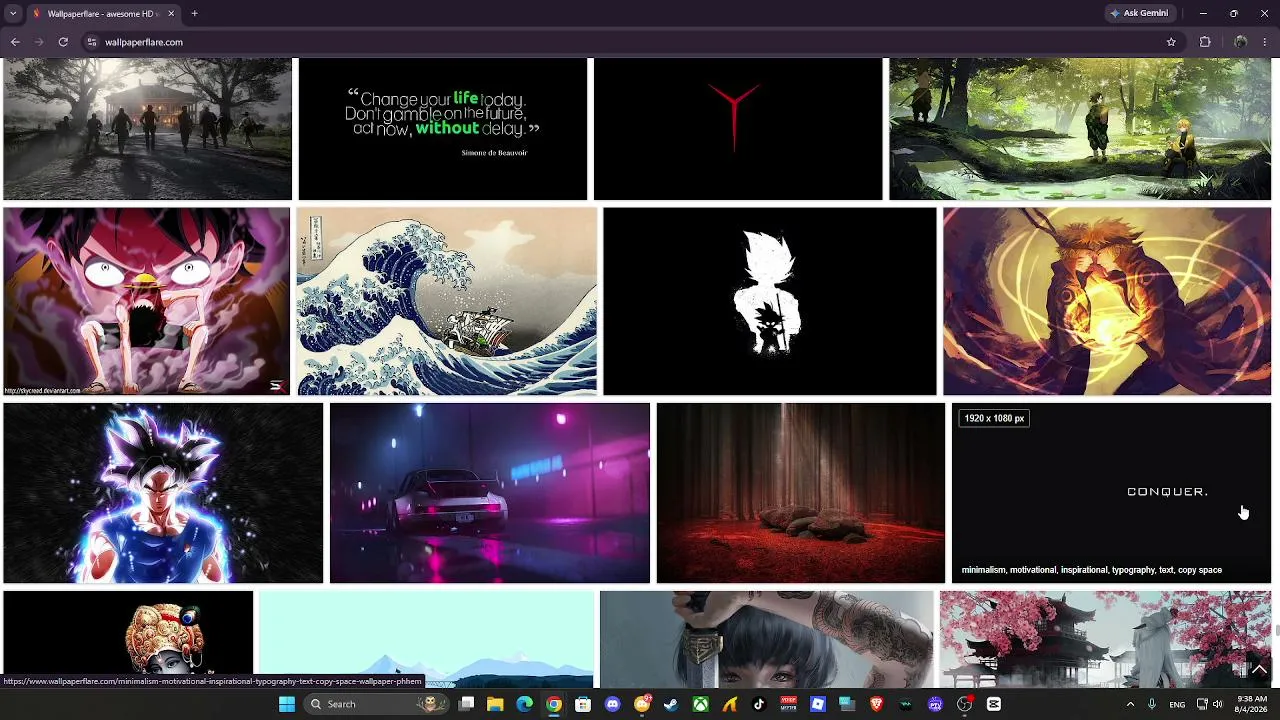Open a new browser tab
The width and height of the screenshot is (1280, 720).
194,14
